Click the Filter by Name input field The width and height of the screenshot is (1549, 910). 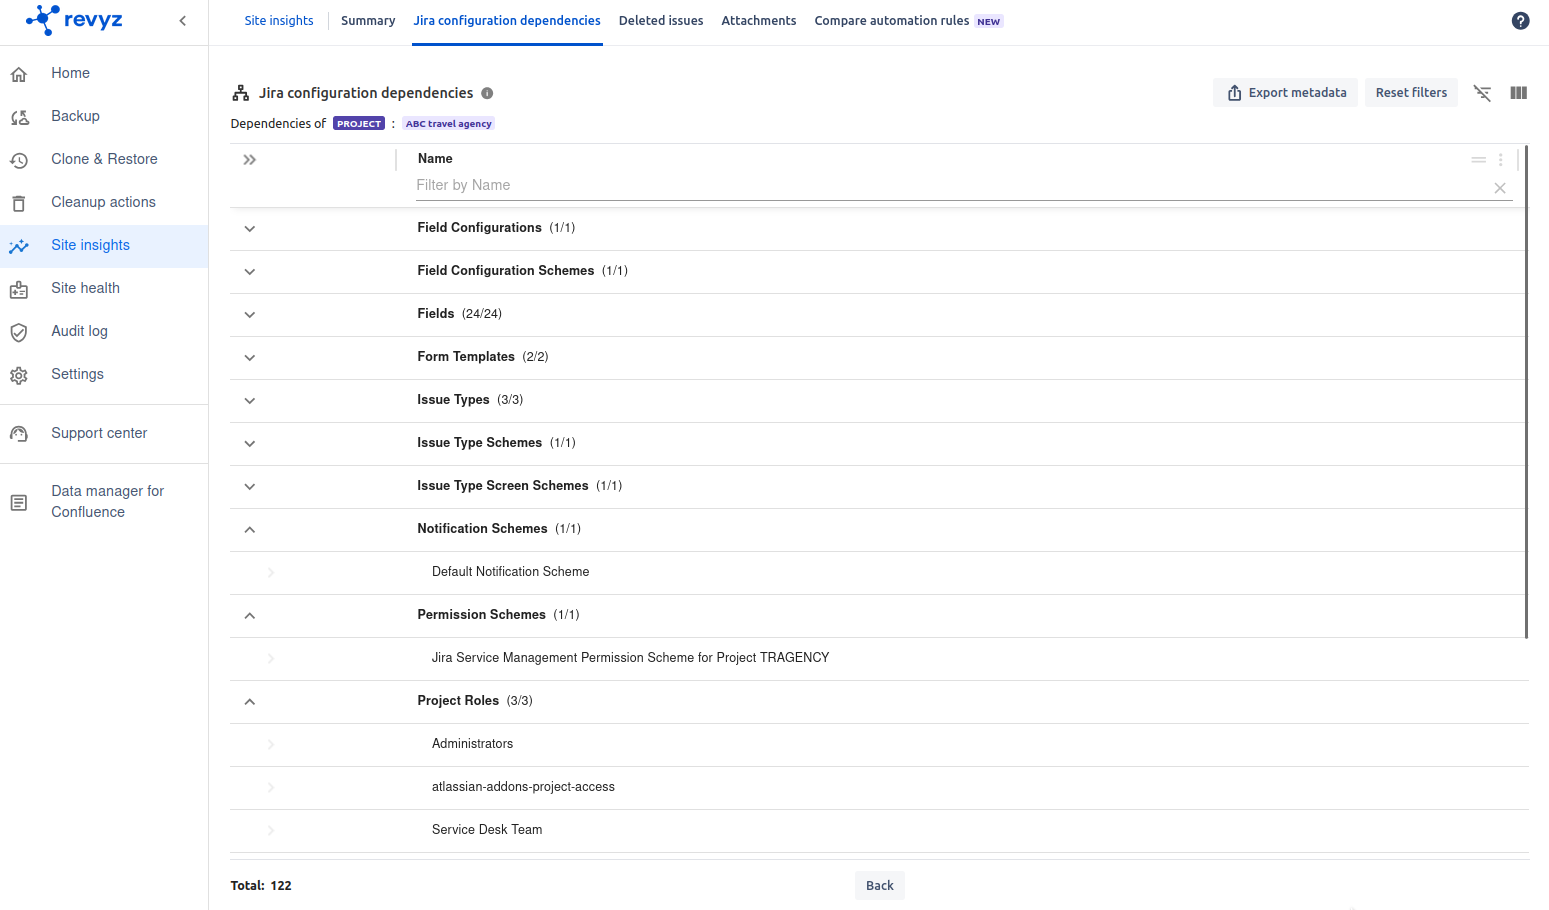(x=950, y=185)
